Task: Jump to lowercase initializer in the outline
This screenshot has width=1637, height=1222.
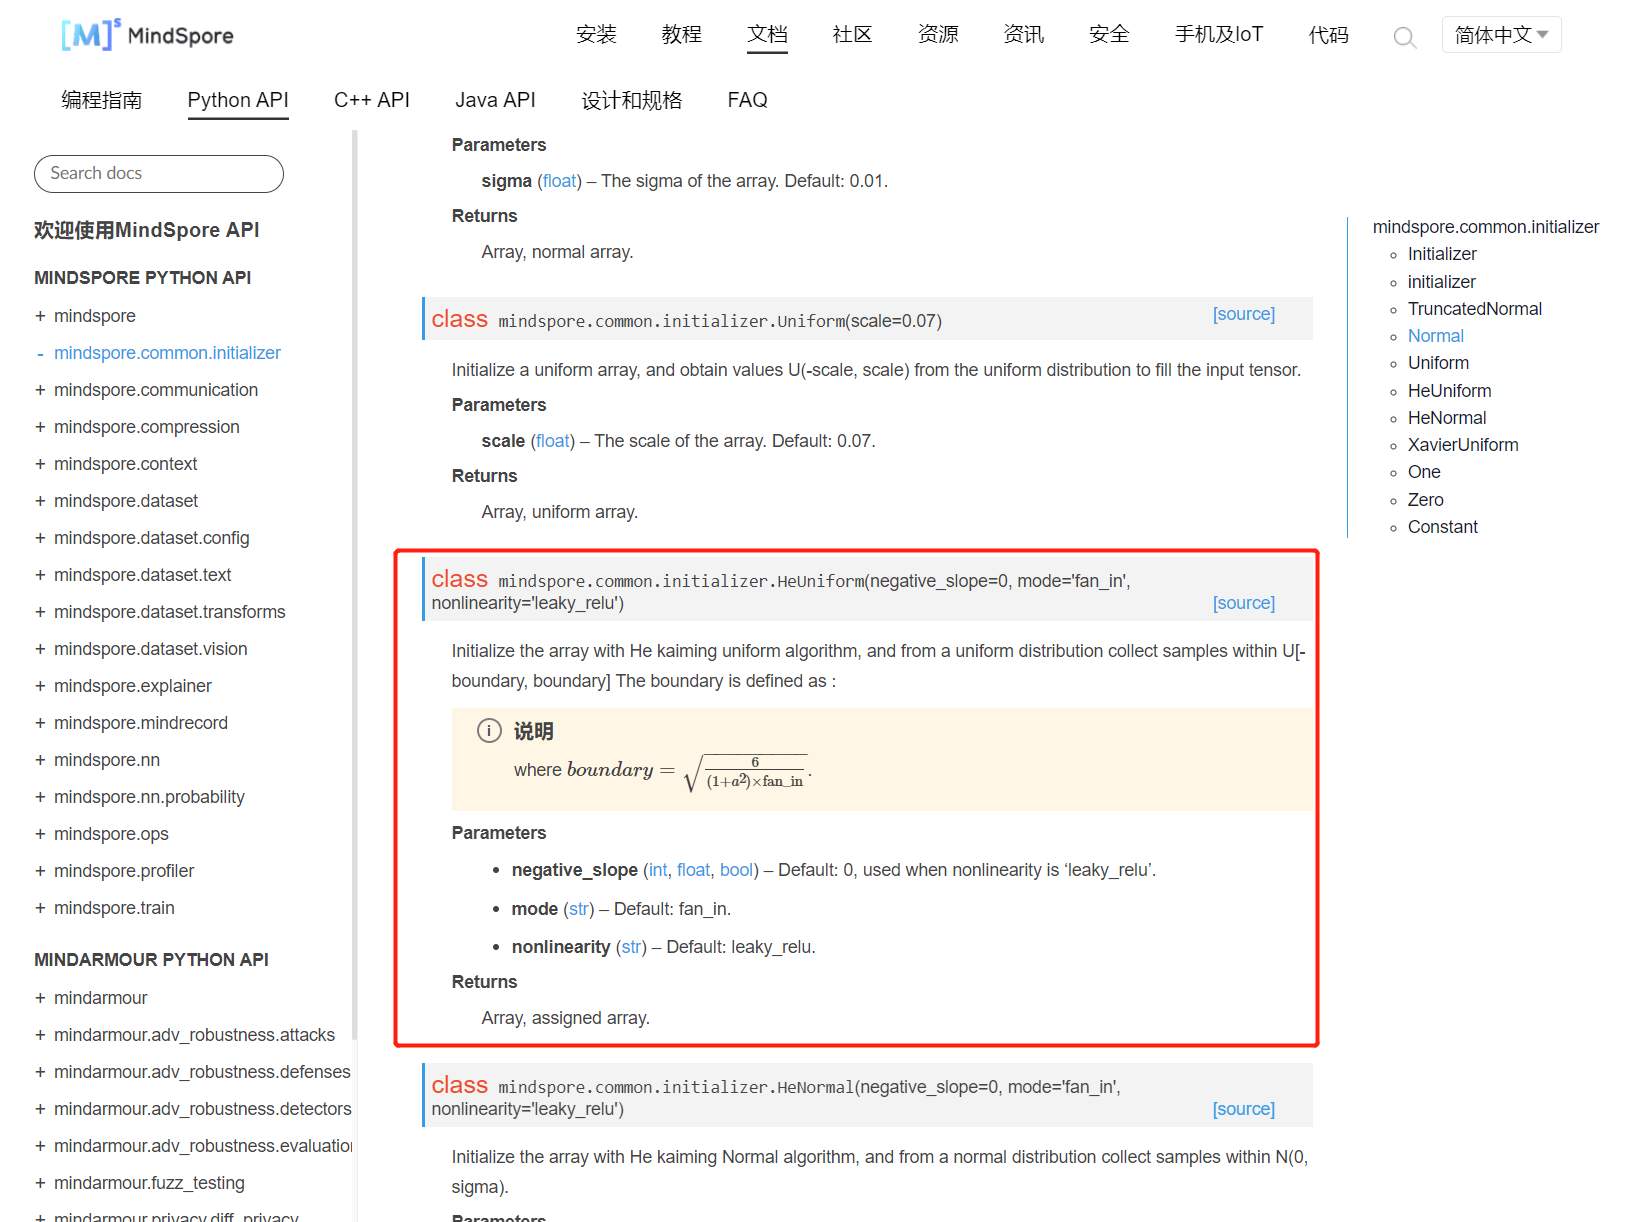Action: [x=1442, y=282]
